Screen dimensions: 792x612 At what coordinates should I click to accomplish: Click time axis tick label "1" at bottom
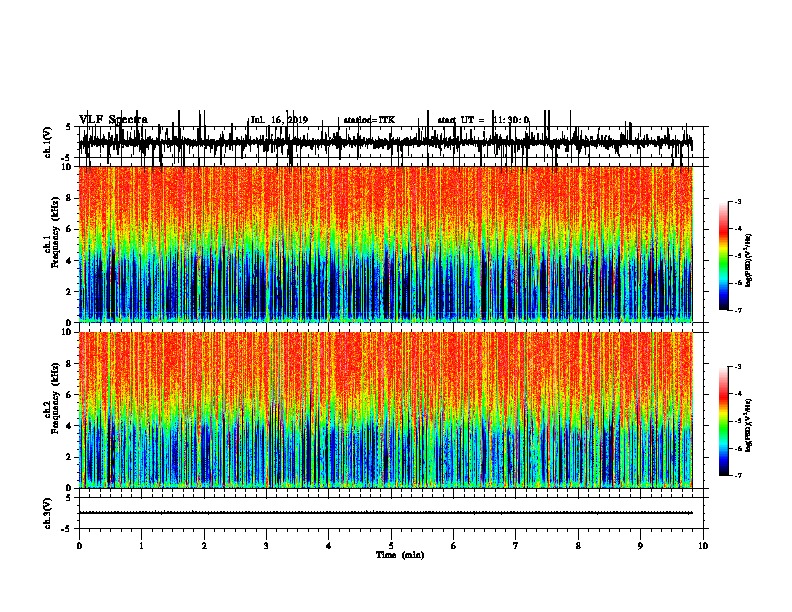(x=141, y=545)
